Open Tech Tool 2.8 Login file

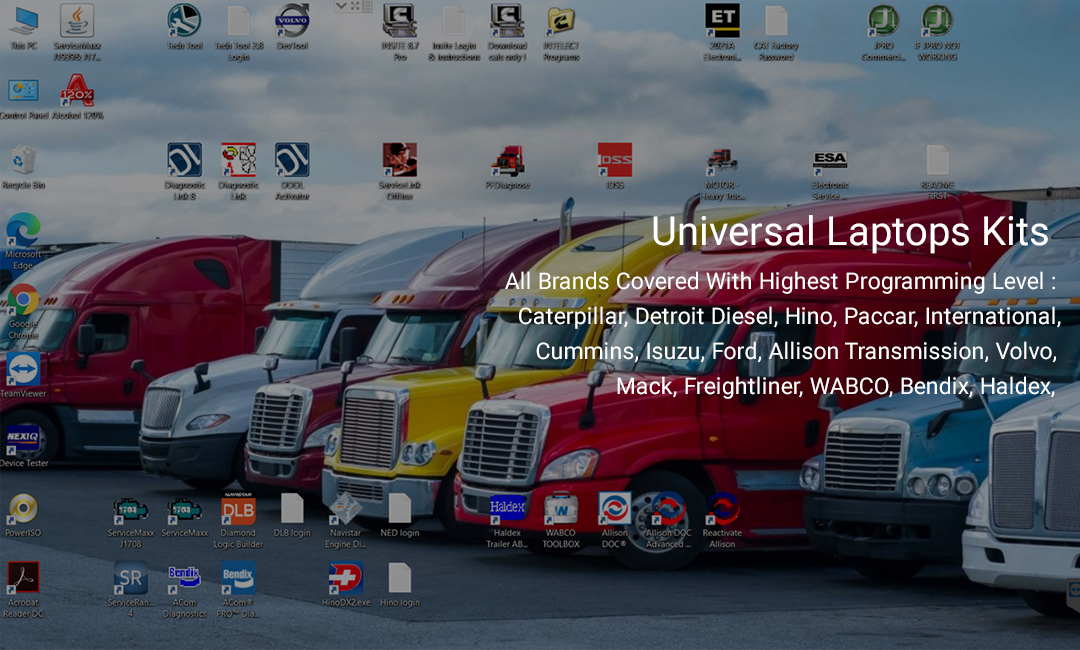pos(238,31)
